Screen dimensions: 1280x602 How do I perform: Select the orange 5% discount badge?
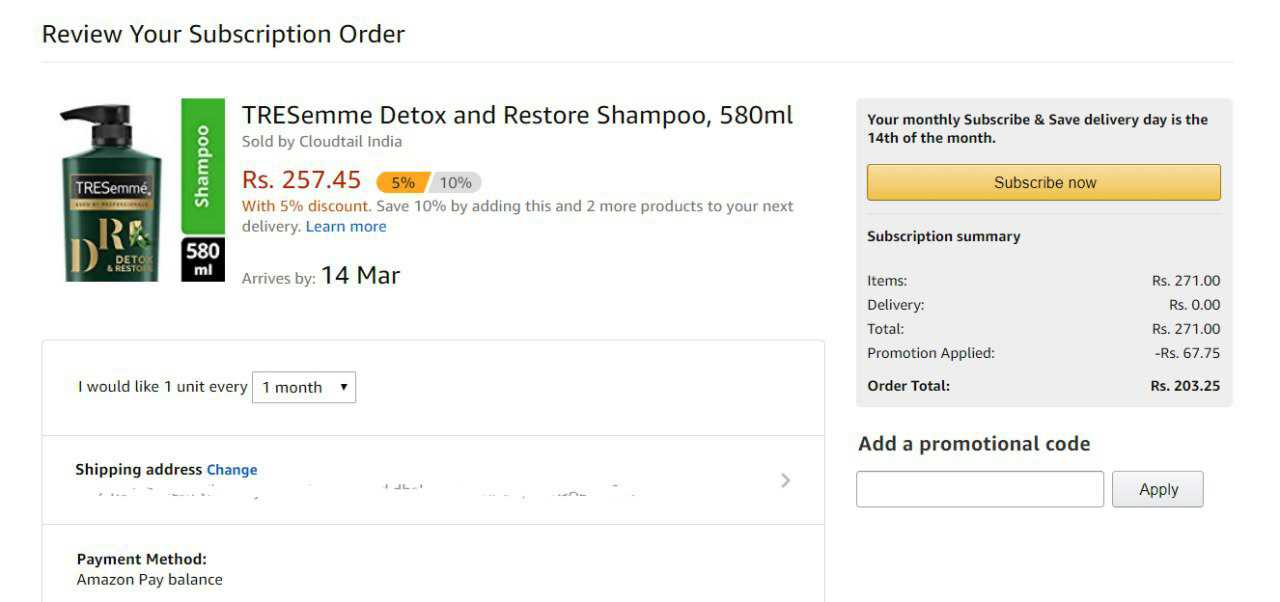coord(402,183)
